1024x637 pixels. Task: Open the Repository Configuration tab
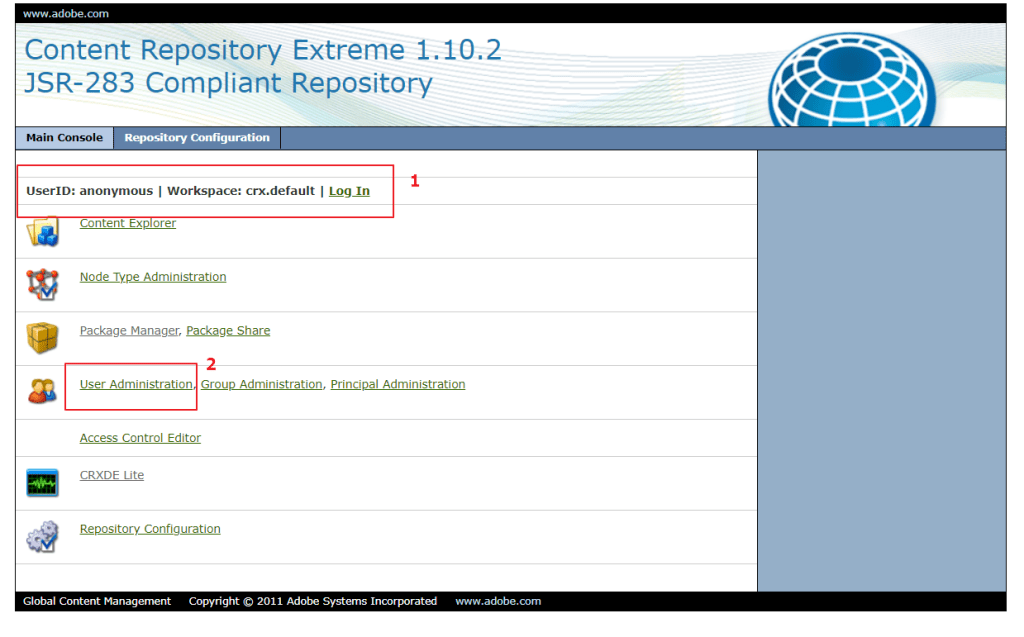197,138
